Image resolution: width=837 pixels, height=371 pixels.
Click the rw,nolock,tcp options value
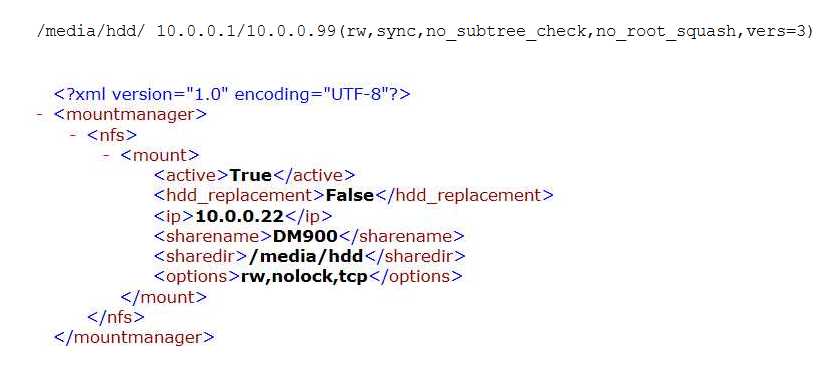[x=304, y=277]
